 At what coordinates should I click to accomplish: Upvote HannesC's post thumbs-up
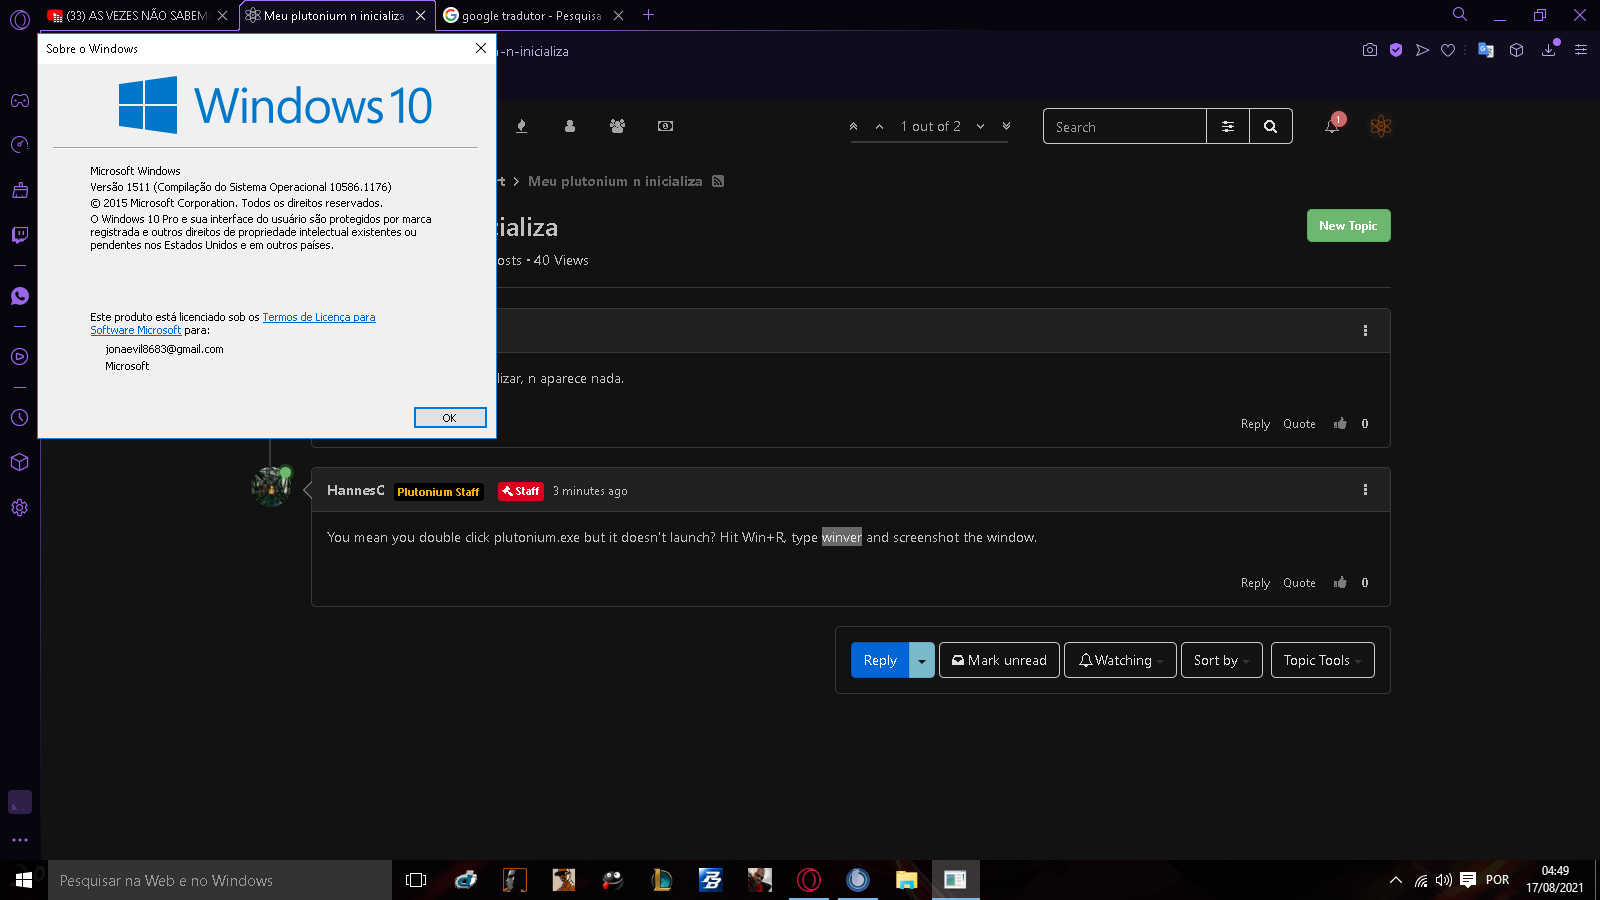pos(1340,582)
